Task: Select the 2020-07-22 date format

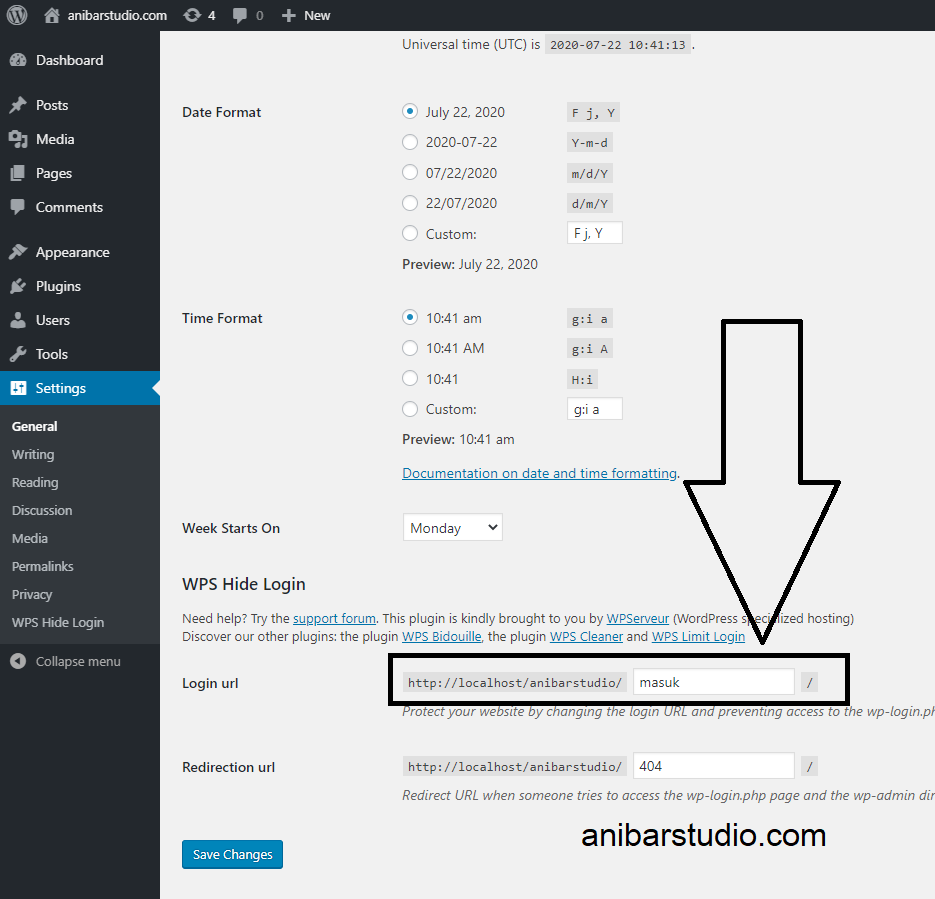Action: click(410, 142)
